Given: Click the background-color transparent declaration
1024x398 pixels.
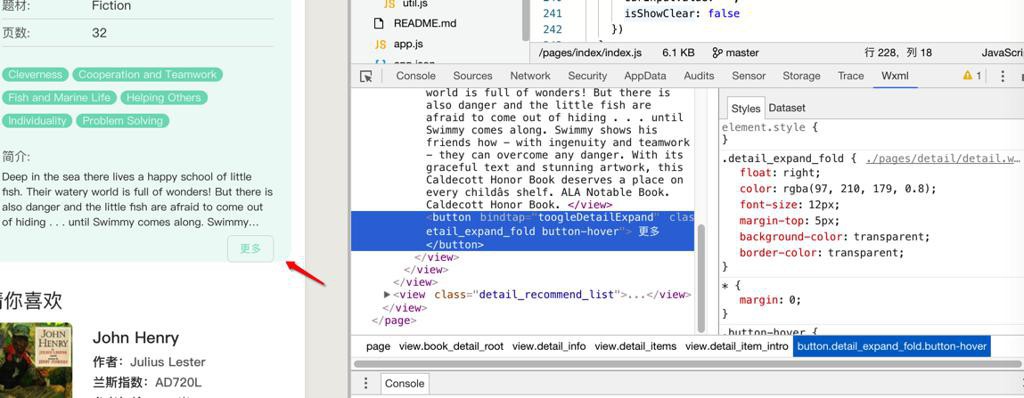Looking at the screenshot, I should (835, 237).
